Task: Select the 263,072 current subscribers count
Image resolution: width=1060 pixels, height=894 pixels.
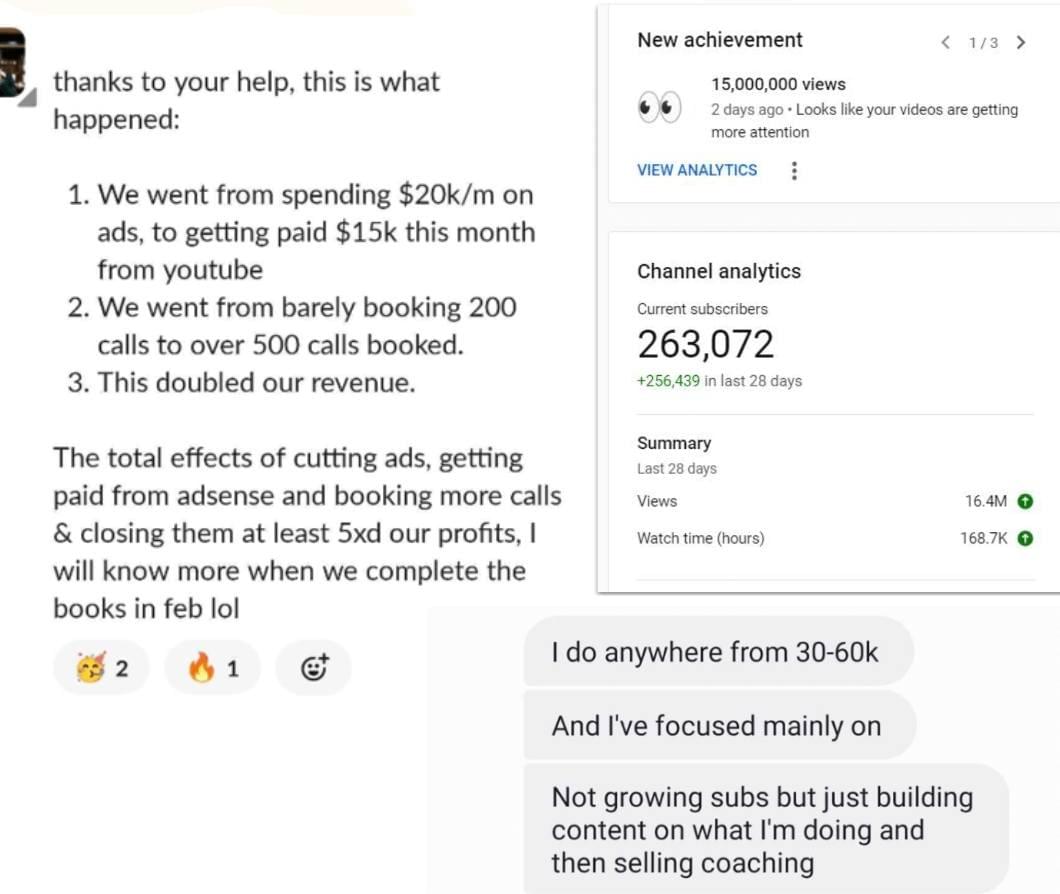Action: pos(705,344)
